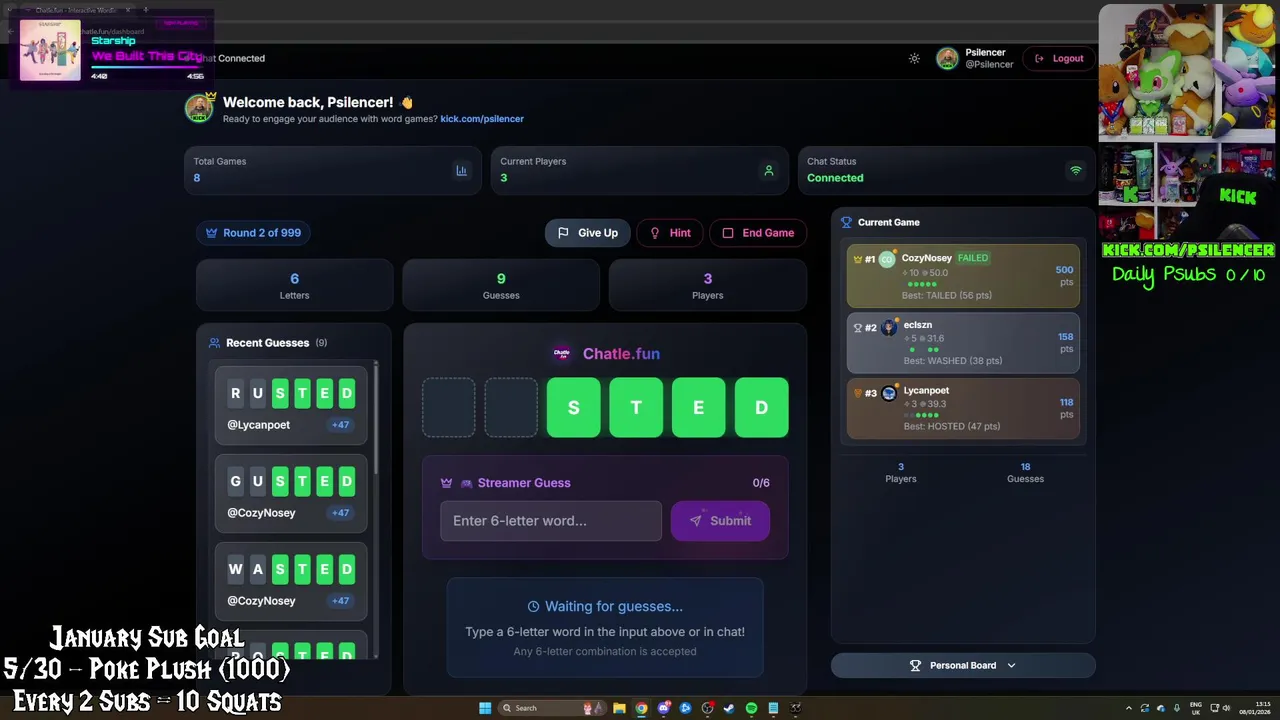Show hidden system tray icons
Viewport: 1280px width, 720px height.
pos(1129,708)
